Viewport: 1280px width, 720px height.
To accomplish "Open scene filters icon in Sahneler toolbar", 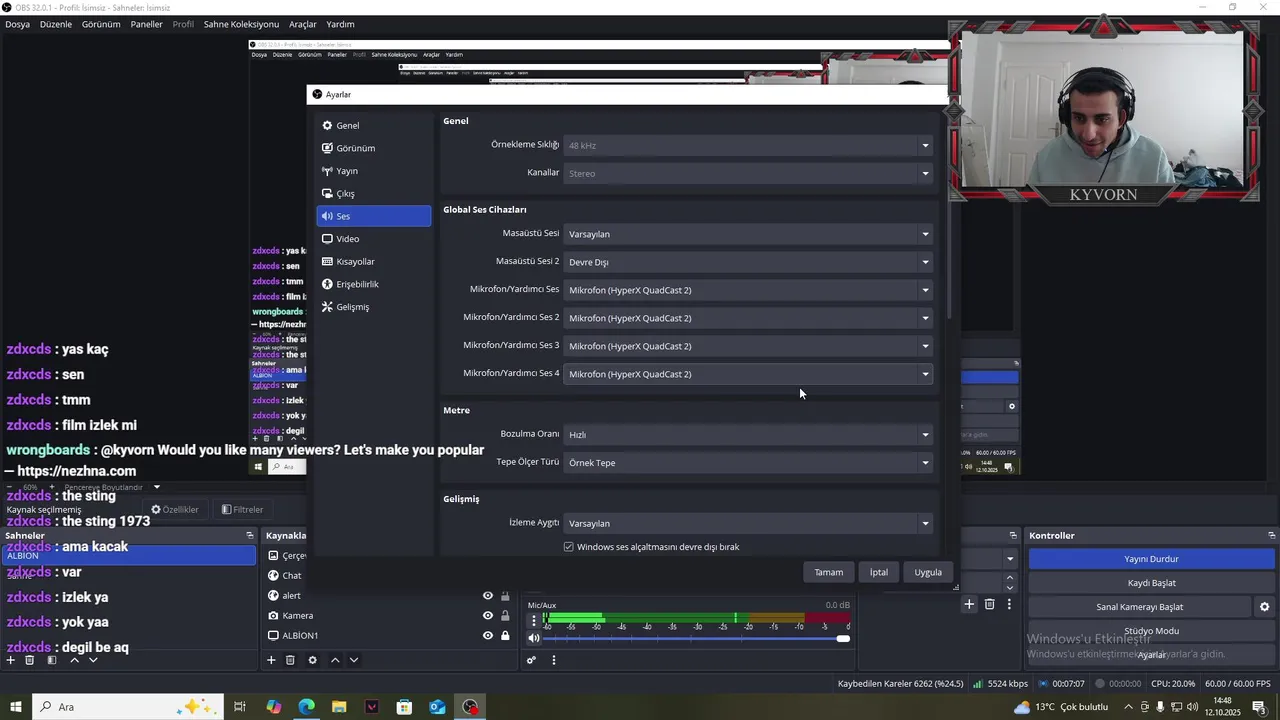I will (51, 660).
